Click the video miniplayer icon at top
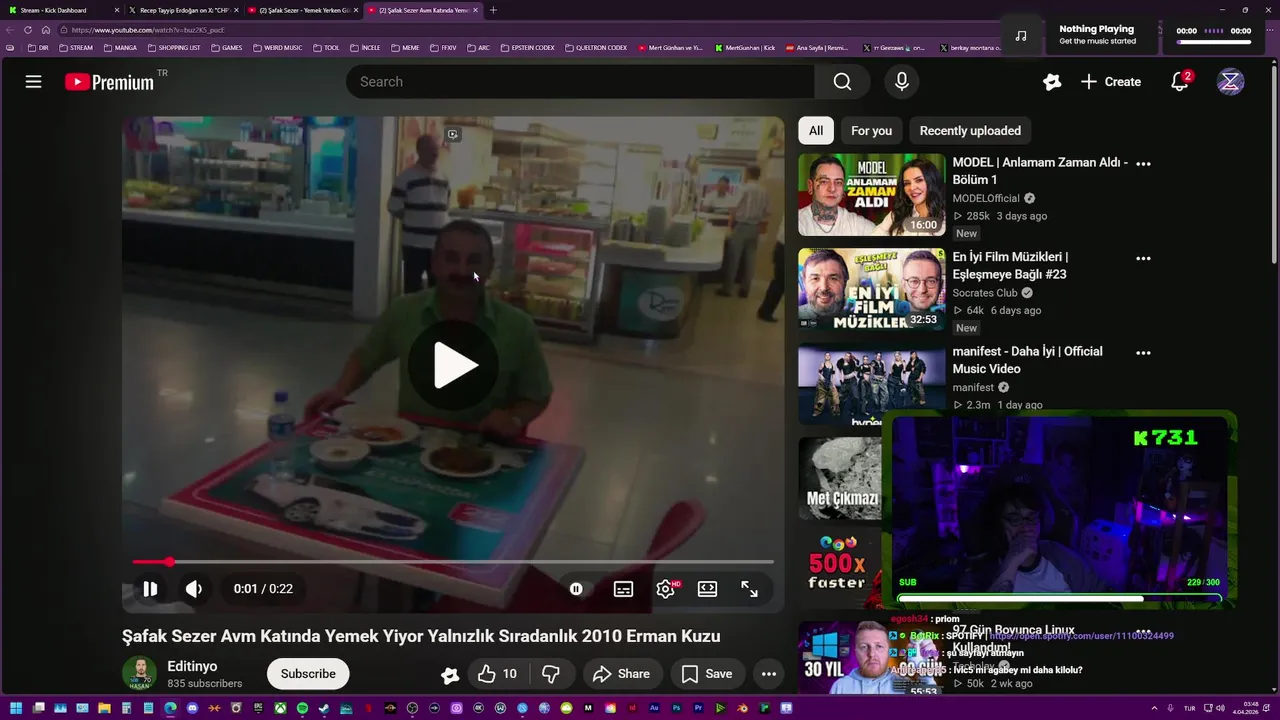The height and width of the screenshot is (720, 1280). tap(453, 134)
